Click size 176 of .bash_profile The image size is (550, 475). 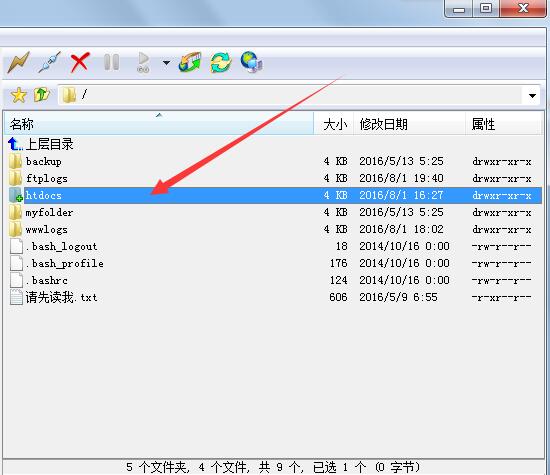click(x=338, y=263)
